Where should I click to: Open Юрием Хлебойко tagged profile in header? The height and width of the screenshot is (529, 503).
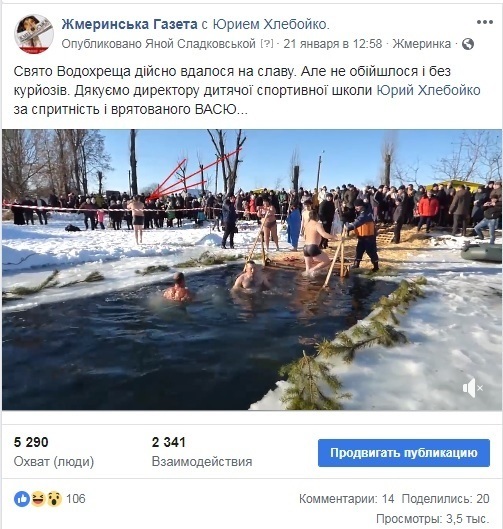pyautogui.click(x=270, y=24)
